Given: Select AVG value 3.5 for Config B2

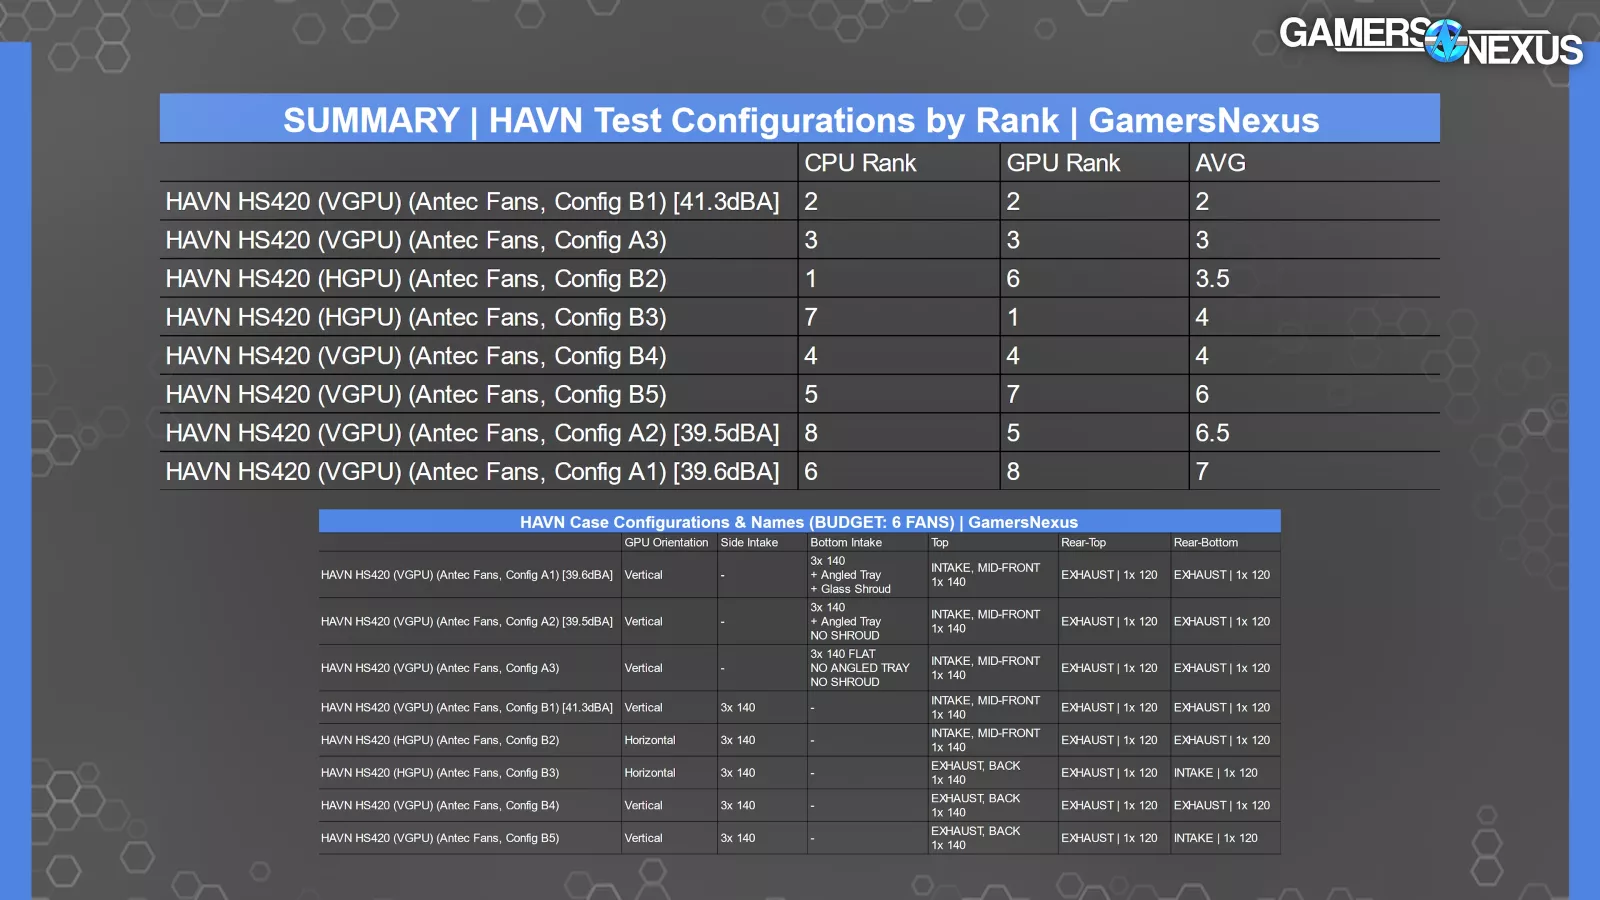Looking at the screenshot, I should click(1212, 279).
